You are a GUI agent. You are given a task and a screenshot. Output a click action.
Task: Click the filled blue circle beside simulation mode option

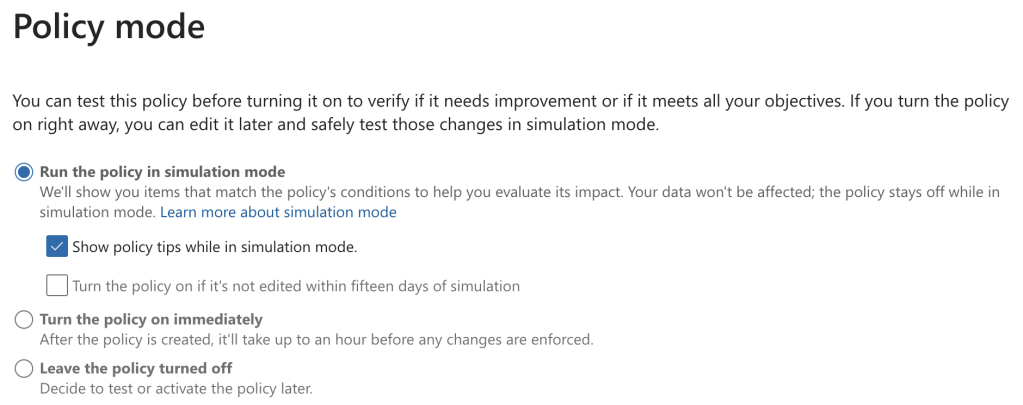pos(24,172)
